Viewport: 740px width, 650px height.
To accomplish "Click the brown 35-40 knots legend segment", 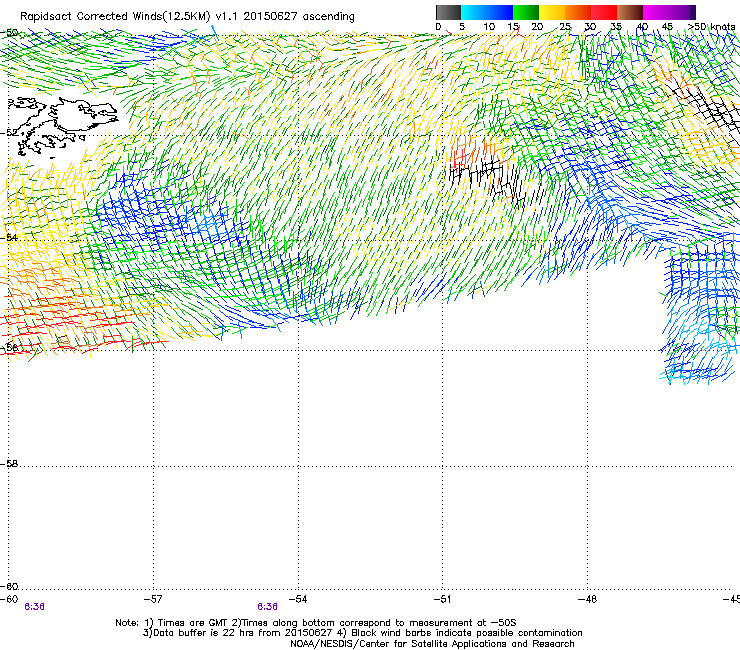I will 630,12.
